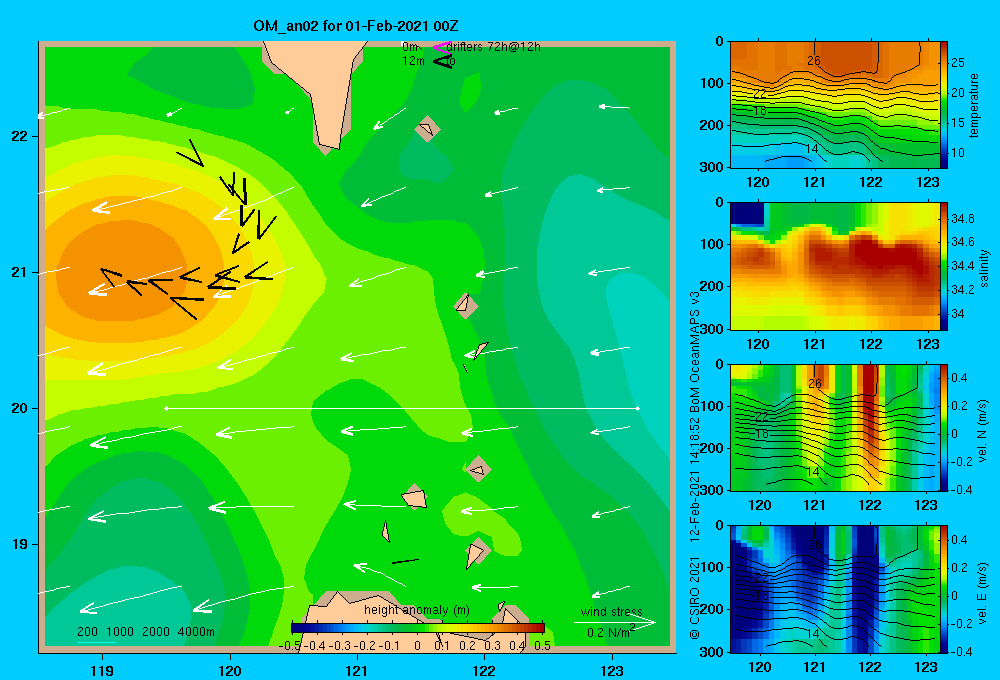Click the '34' tick on salinity colorbar

[x=958, y=314]
